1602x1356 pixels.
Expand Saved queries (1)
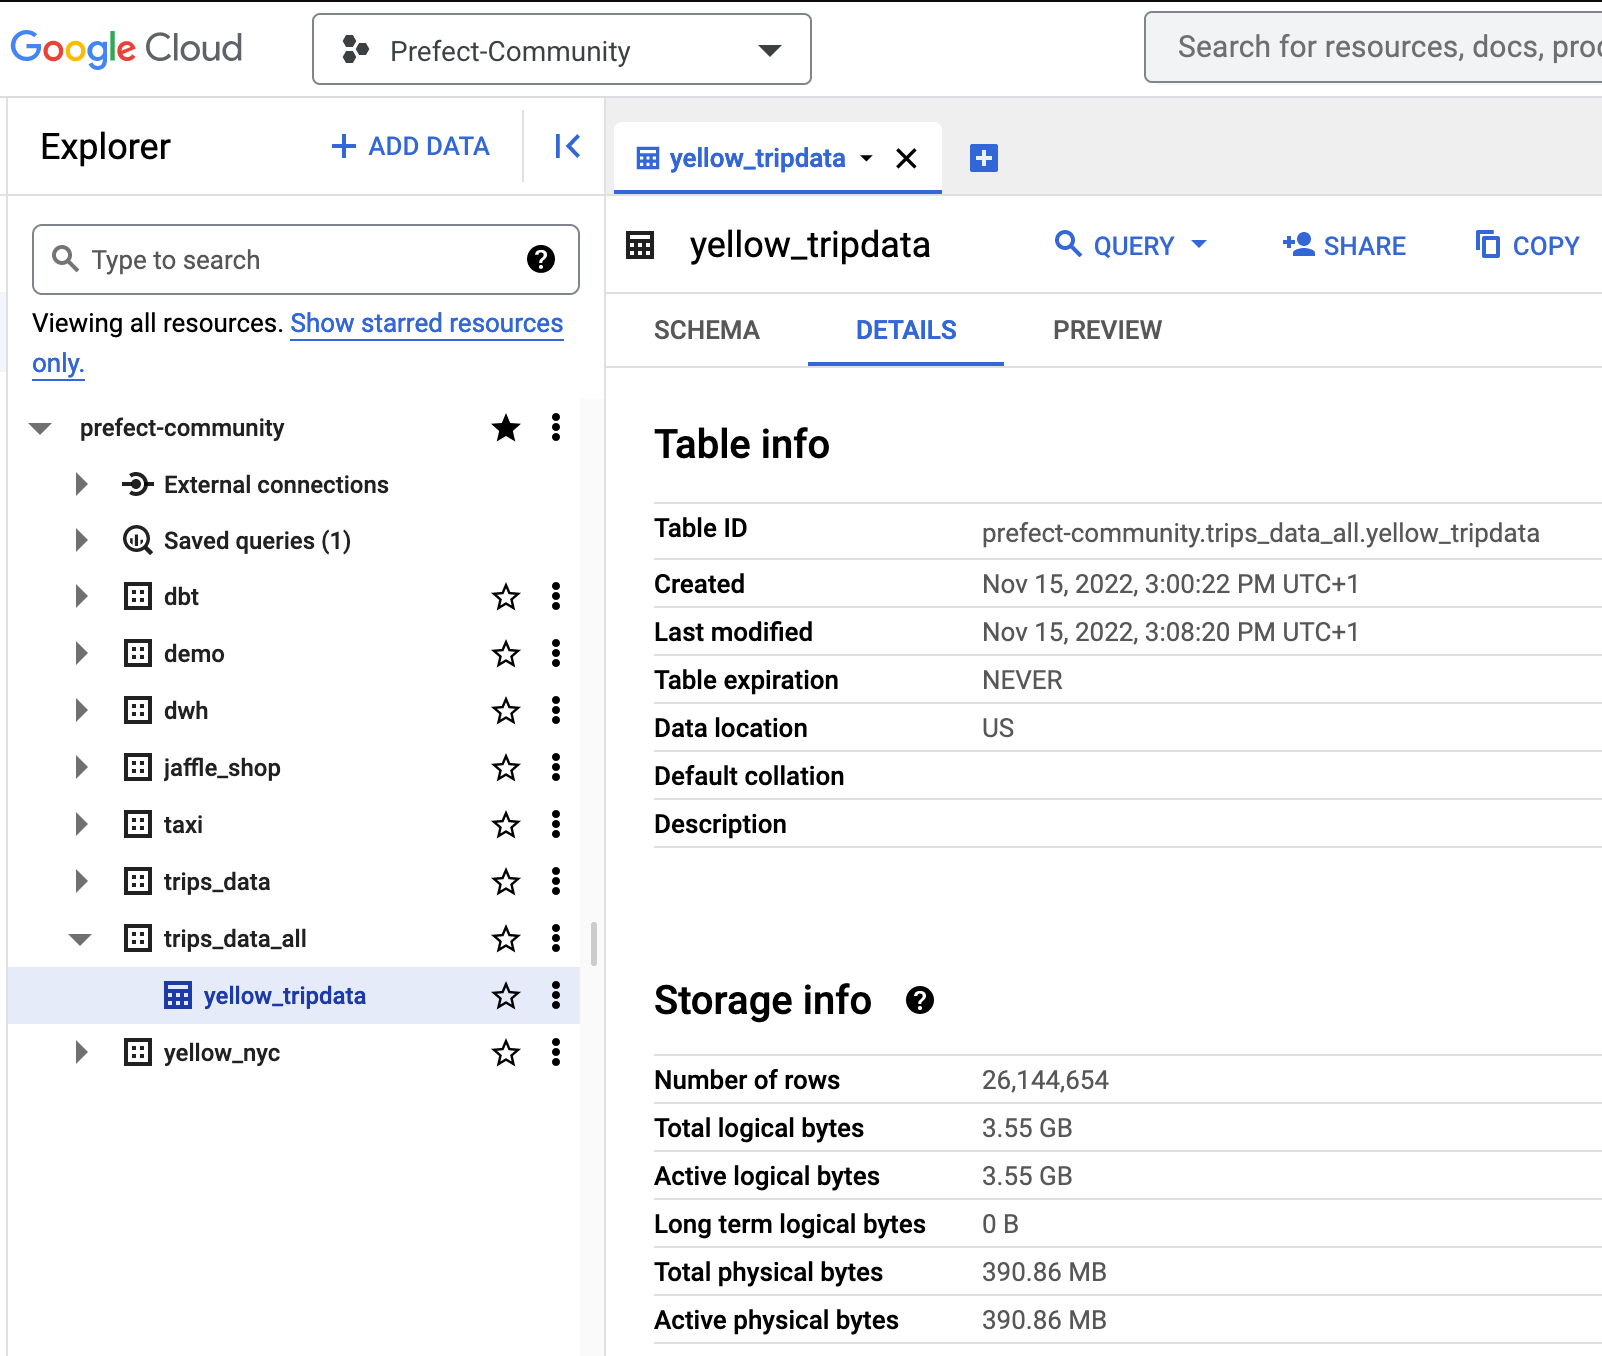82,541
